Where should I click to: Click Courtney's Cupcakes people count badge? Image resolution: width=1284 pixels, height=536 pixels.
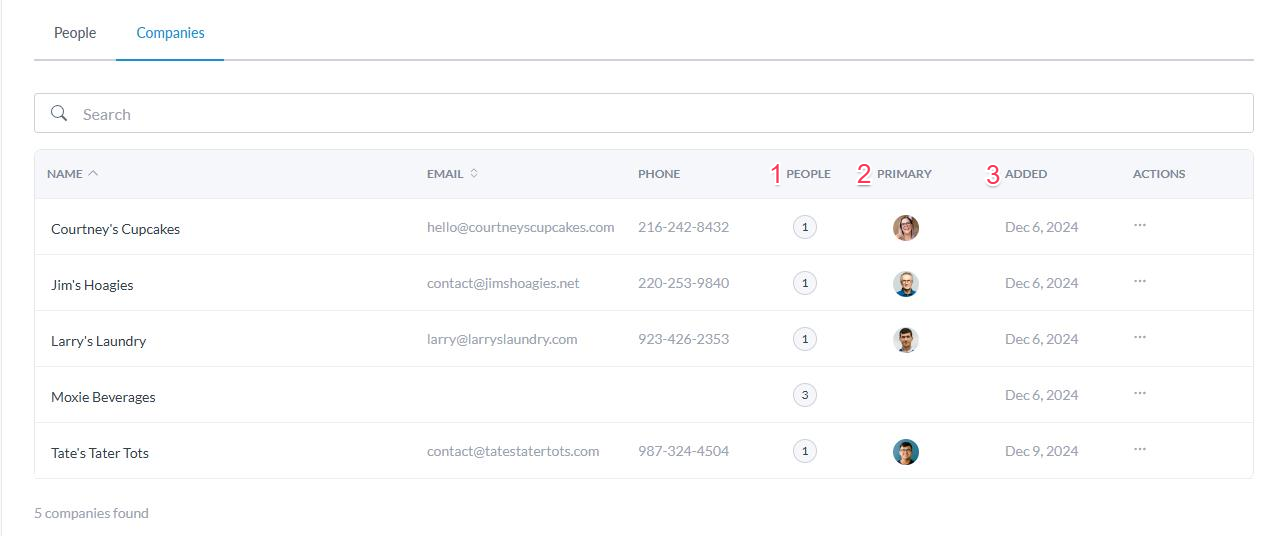click(x=805, y=227)
